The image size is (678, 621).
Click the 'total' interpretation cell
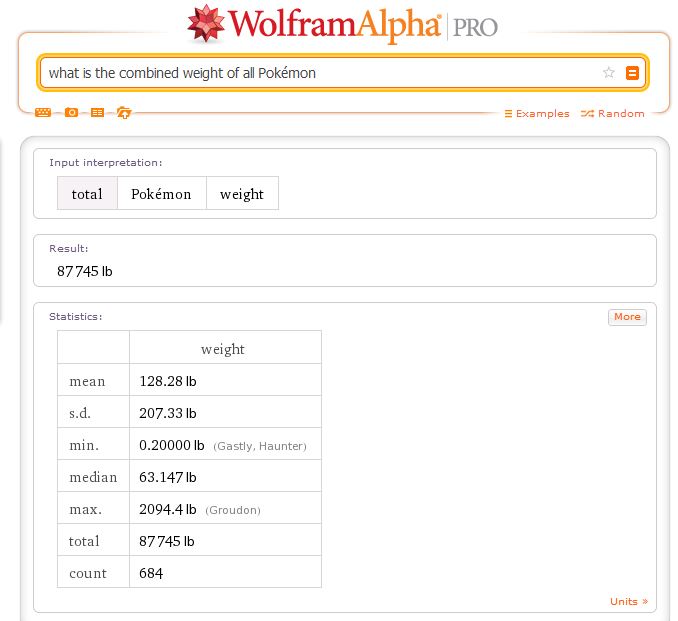point(87,193)
